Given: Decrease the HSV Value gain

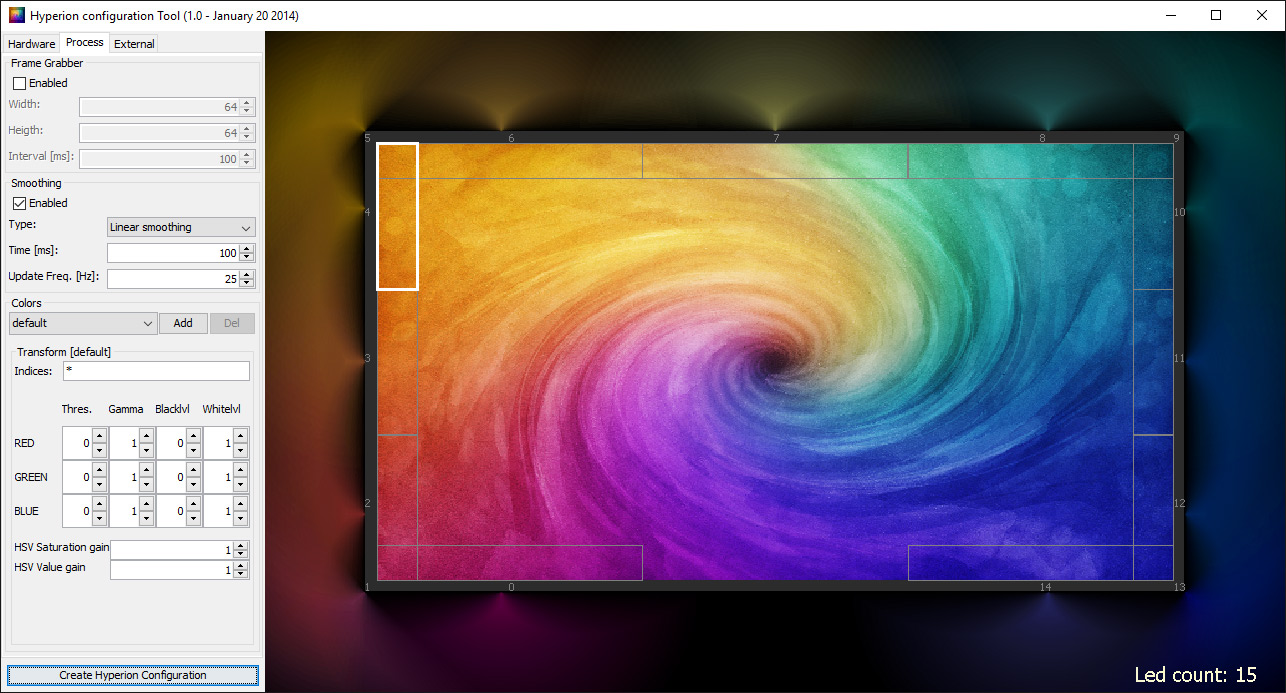Looking at the screenshot, I should [x=241, y=574].
